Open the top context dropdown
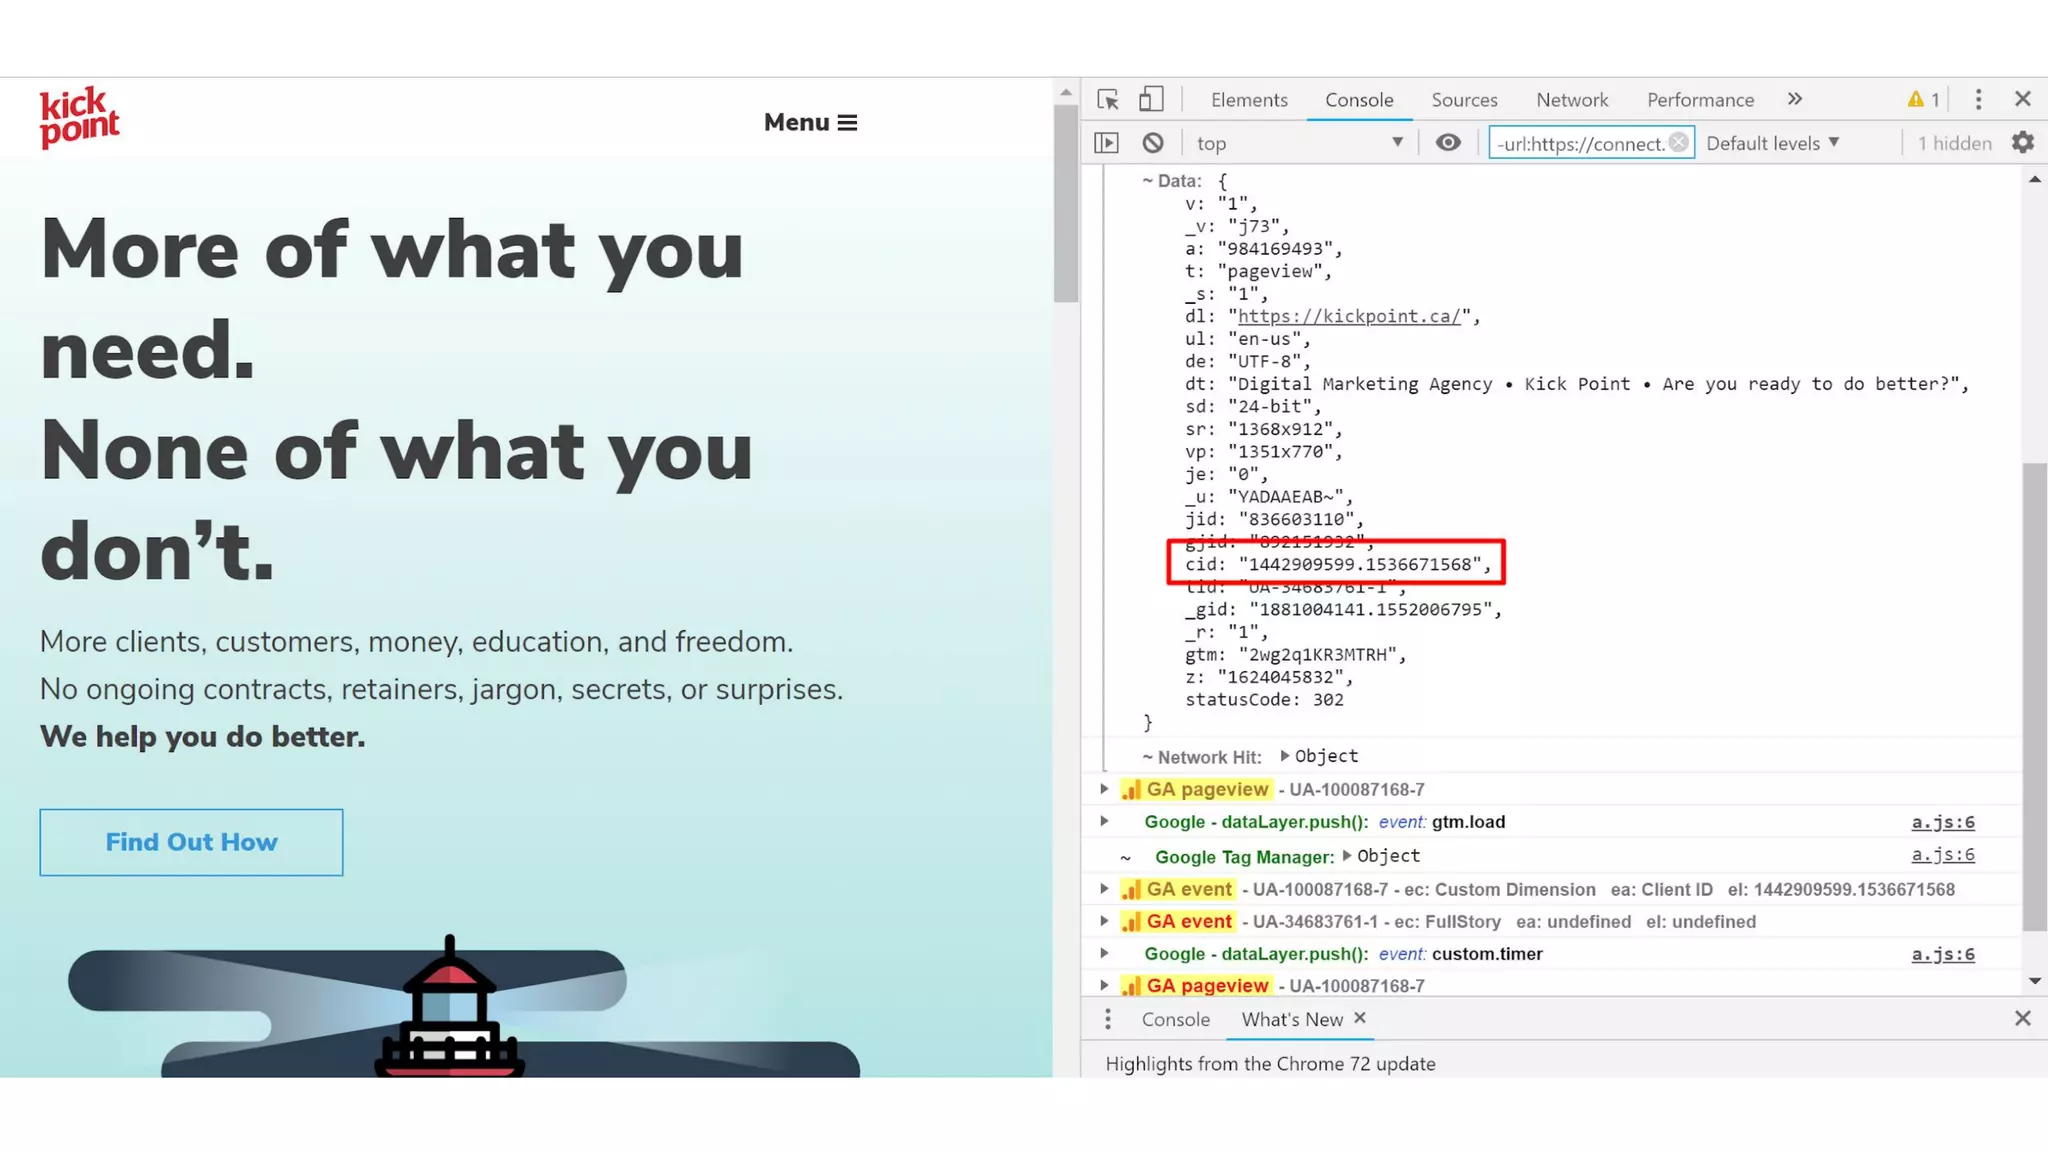 tap(1300, 143)
